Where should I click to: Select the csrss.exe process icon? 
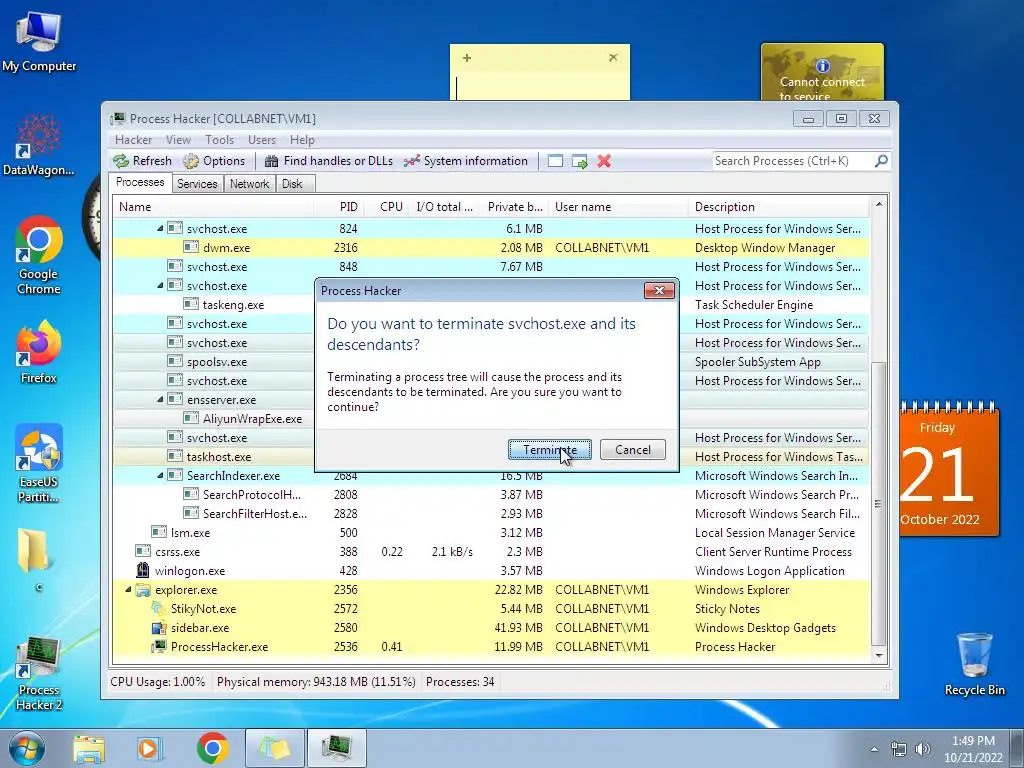[142, 551]
